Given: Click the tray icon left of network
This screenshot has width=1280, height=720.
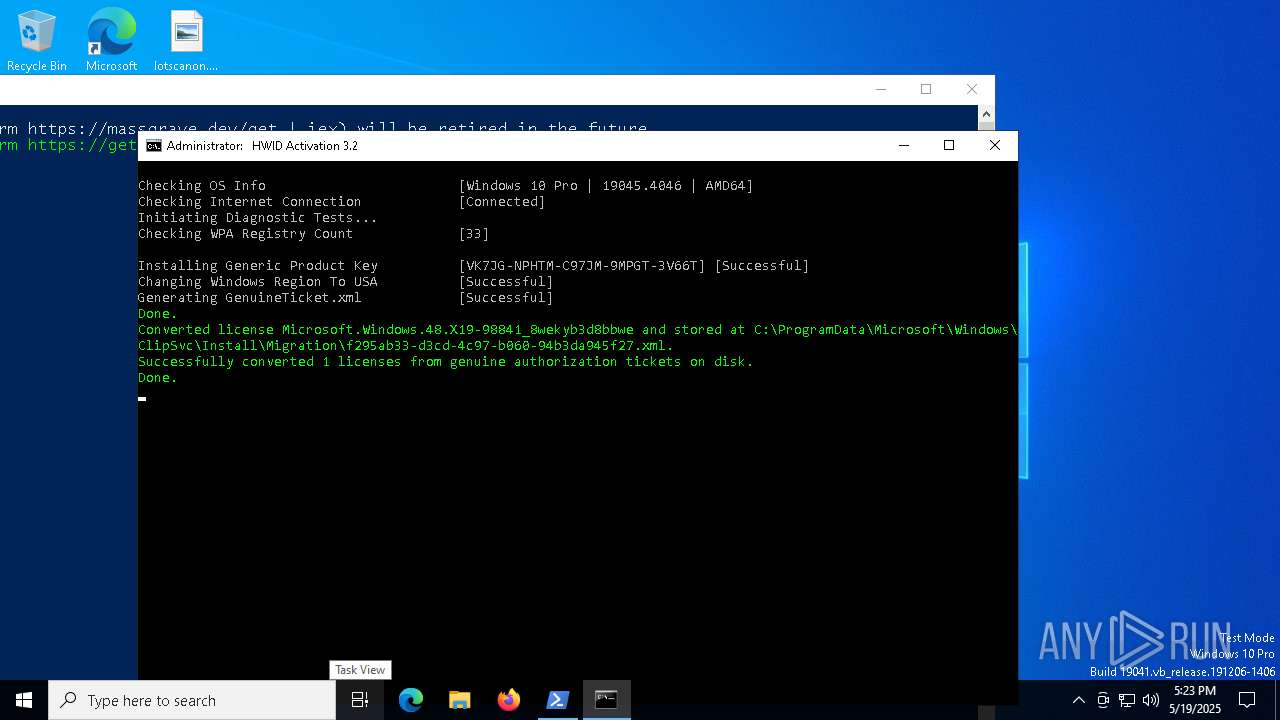Looking at the screenshot, I should pos(1103,700).
